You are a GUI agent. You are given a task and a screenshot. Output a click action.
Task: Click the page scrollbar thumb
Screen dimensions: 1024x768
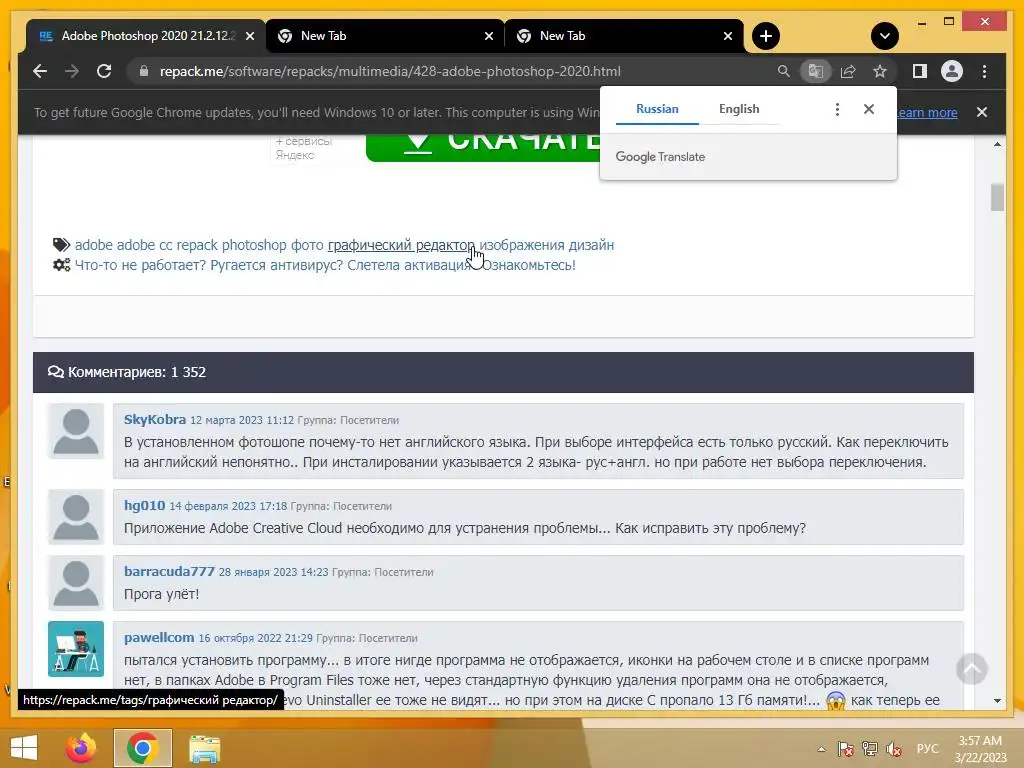[x=997, y=197]
